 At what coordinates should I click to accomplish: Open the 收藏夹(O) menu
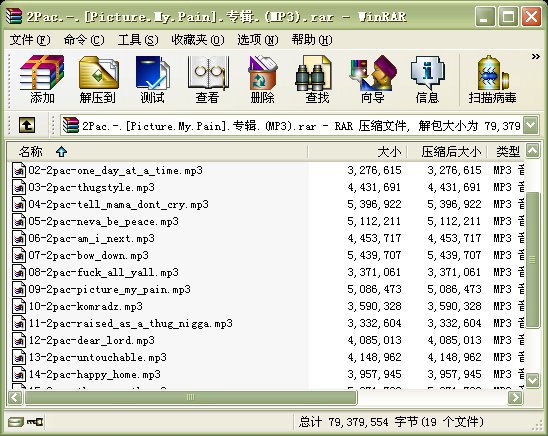(x=198, y=40)
